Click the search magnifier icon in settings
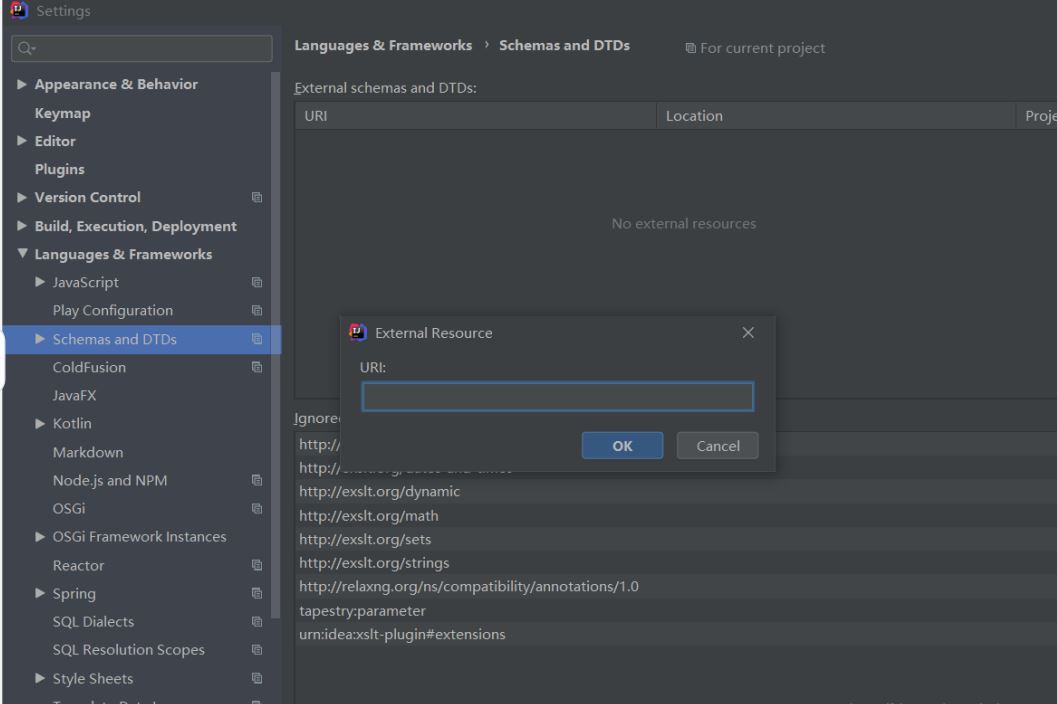Image resolution: width=1057 pixels, height=704 pixels. [x=26, y=49]
